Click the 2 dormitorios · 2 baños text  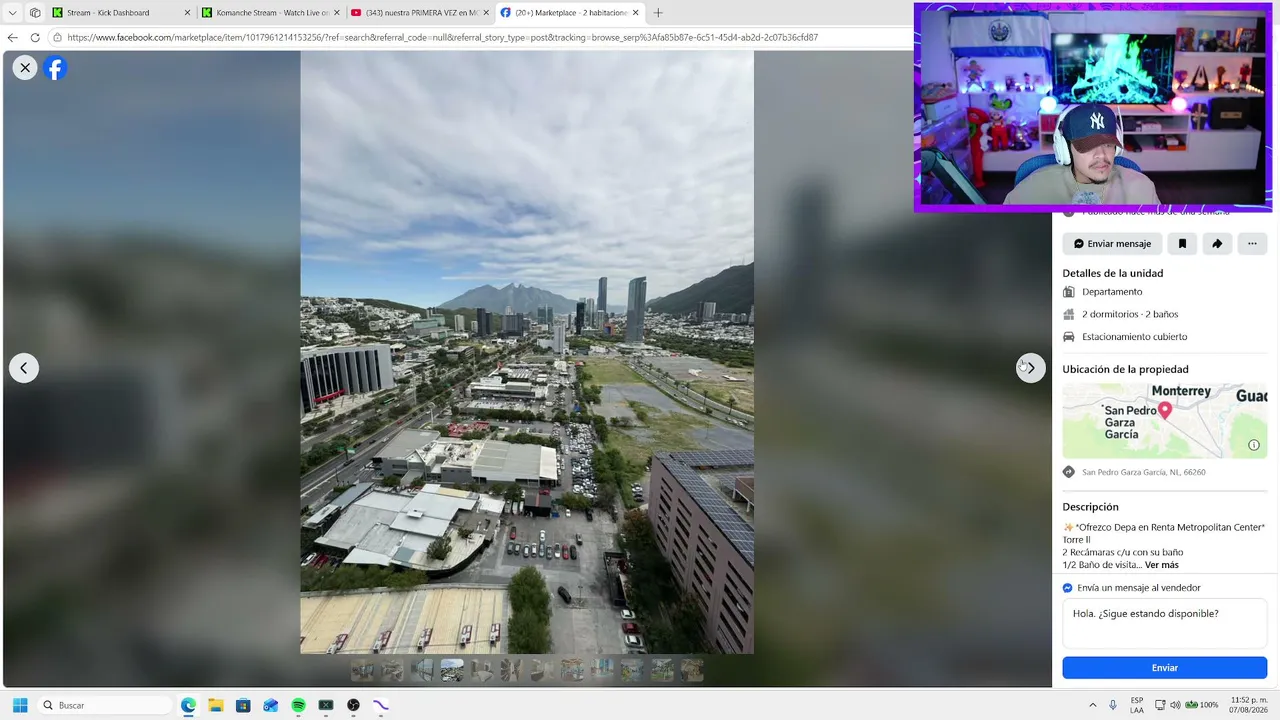click(1130, 314)
